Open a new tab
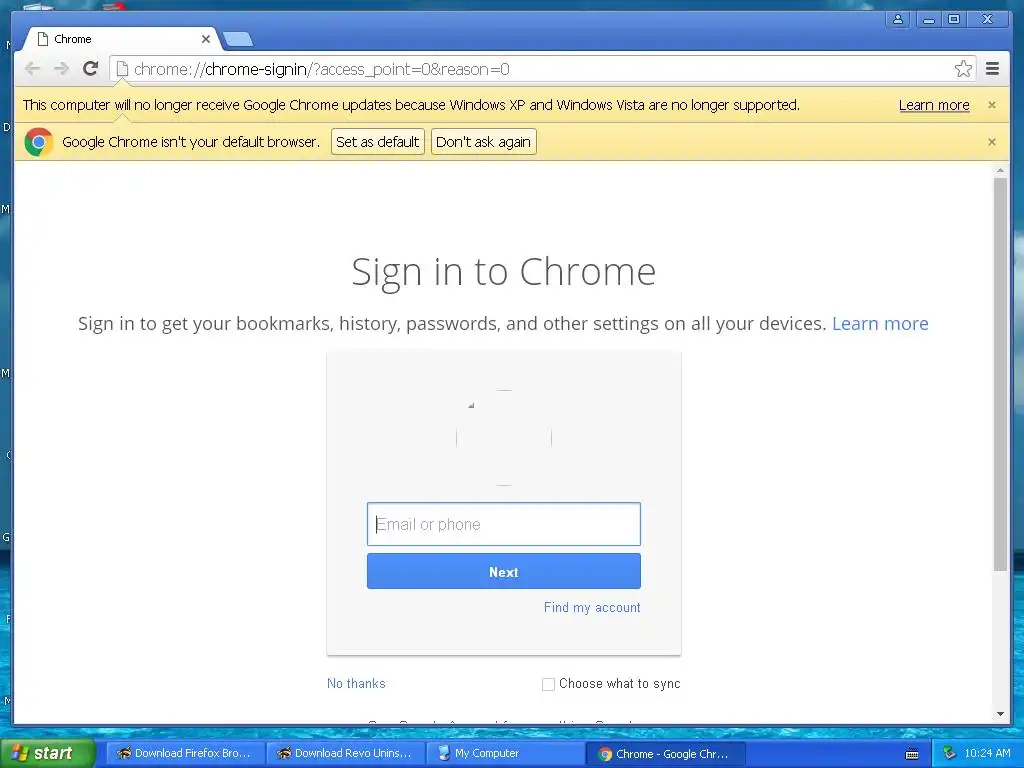Image resolution: width=1024 pixels, height=768 pixels. pyautogui.click(x=238, y=40)
